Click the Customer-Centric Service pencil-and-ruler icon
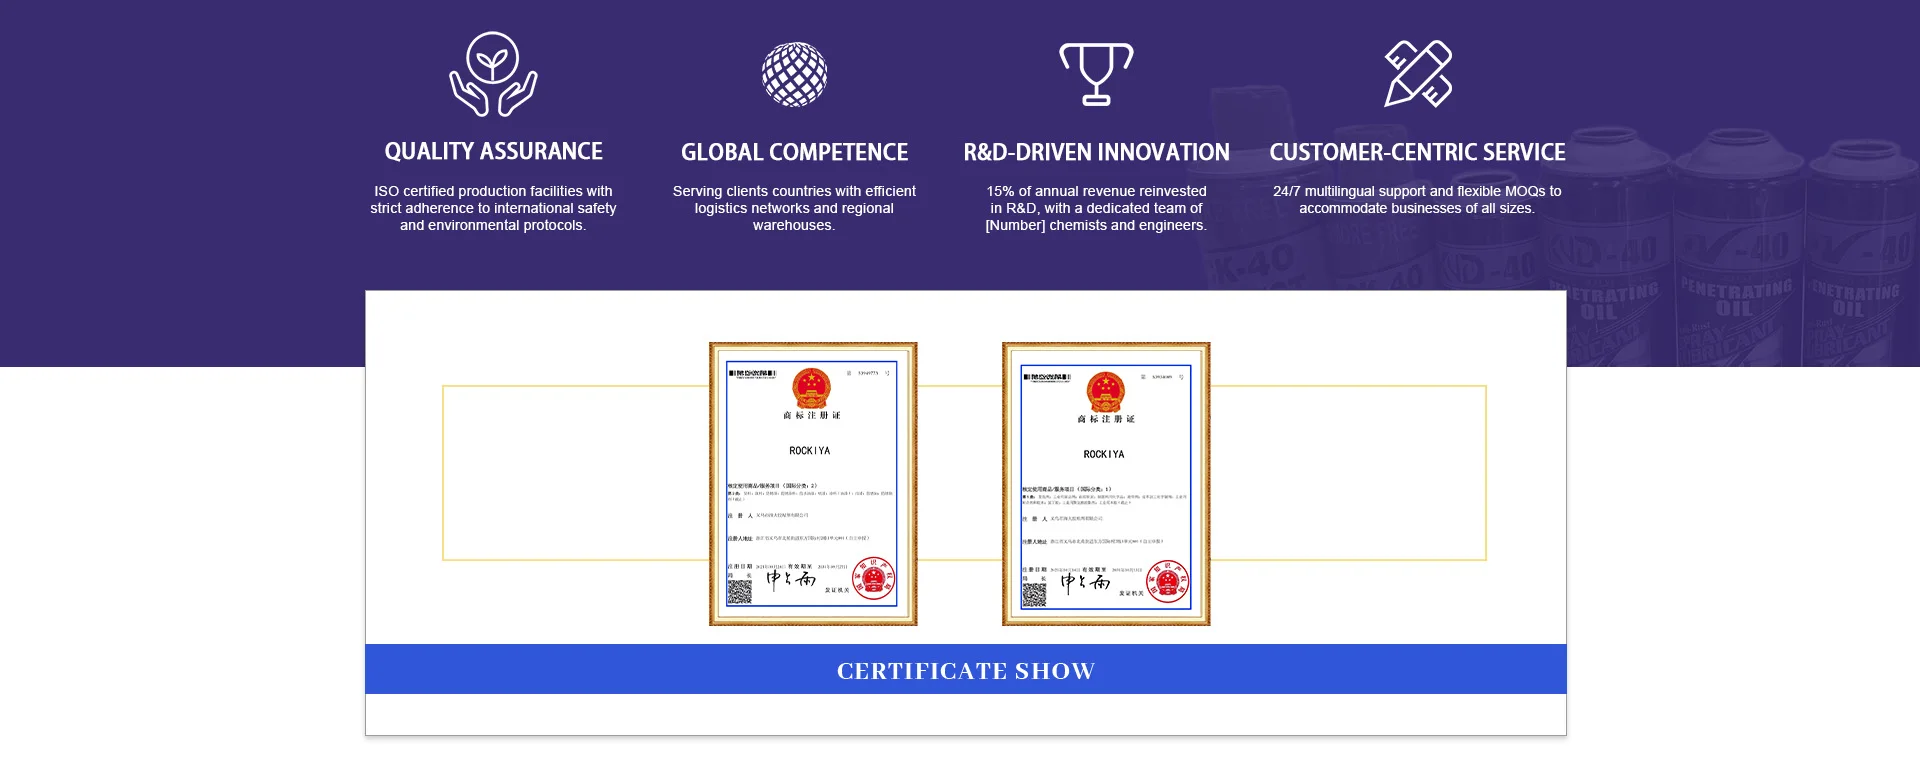This screenshot has height=782, width=1920. click(1418, 74)
